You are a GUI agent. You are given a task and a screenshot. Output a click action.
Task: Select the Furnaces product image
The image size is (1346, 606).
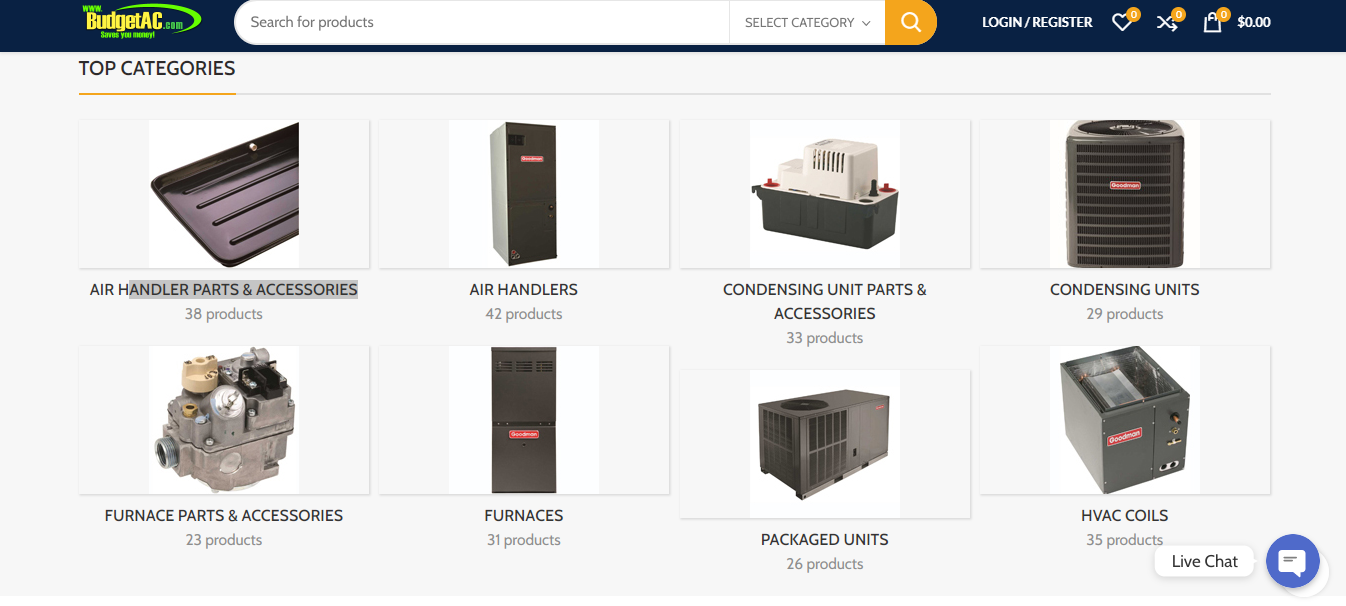click(x=524, y=420)
